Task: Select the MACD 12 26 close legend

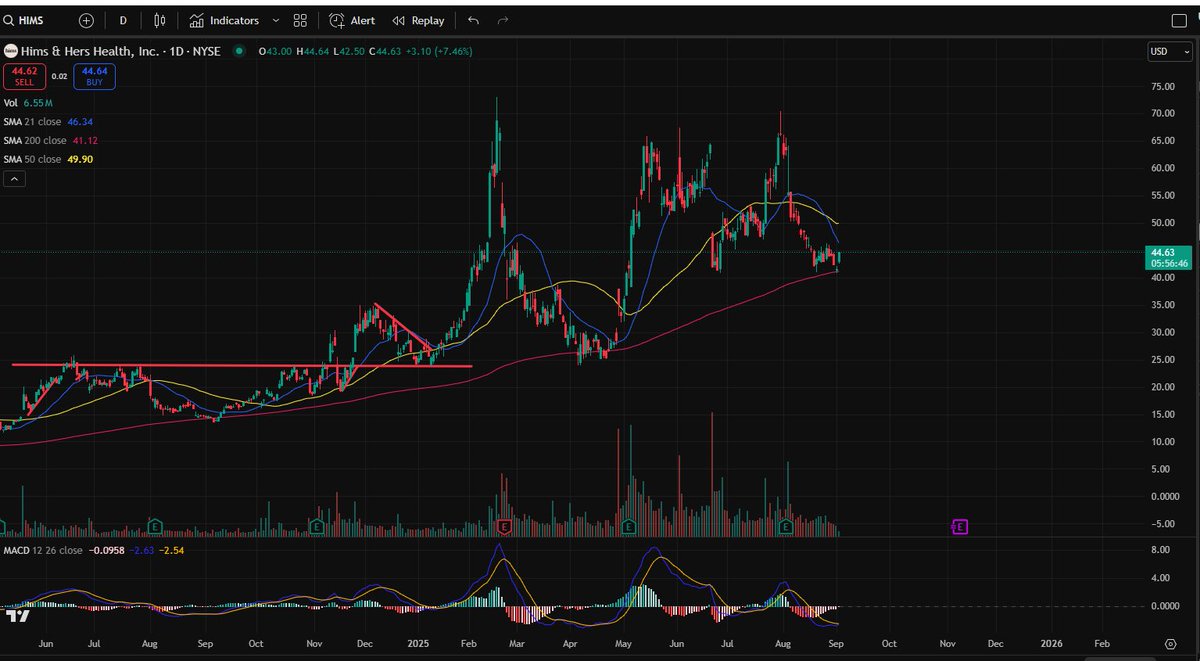Action: (43, 550)
